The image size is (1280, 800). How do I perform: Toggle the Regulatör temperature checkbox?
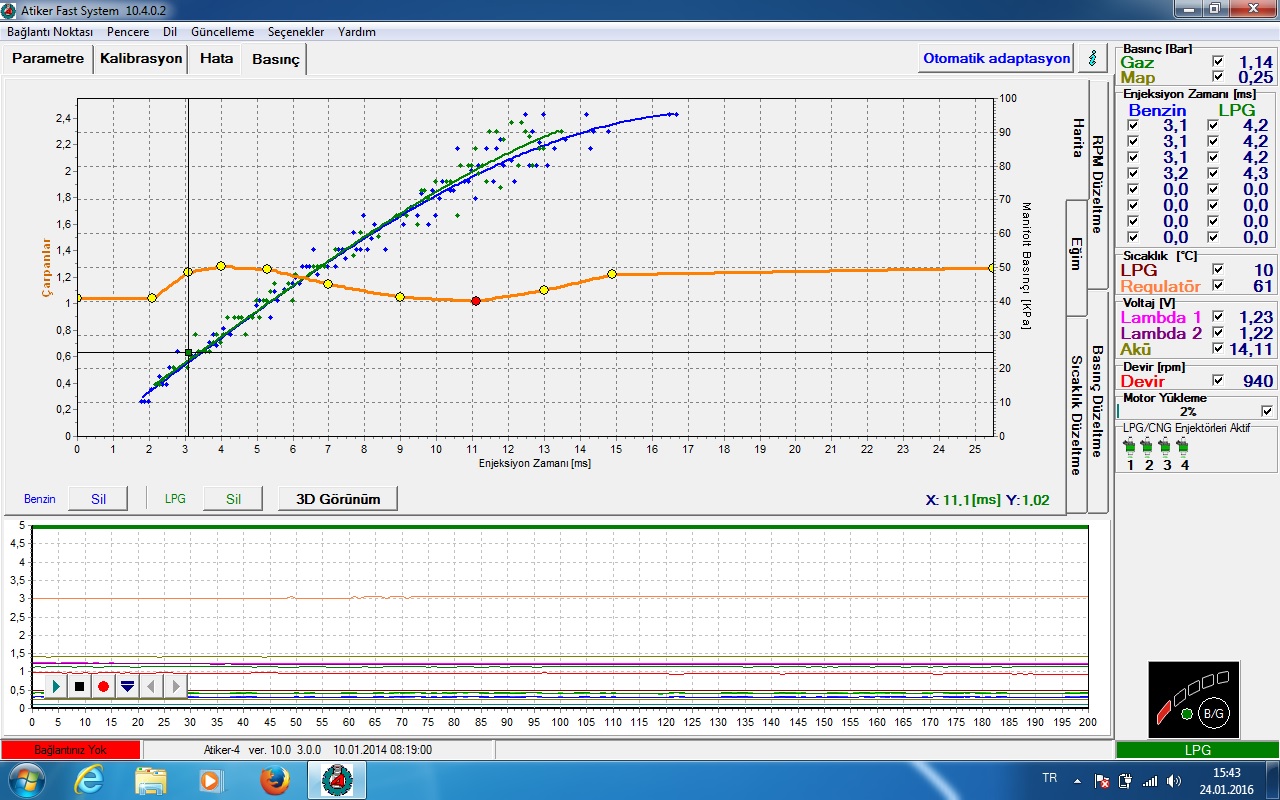1217,286
